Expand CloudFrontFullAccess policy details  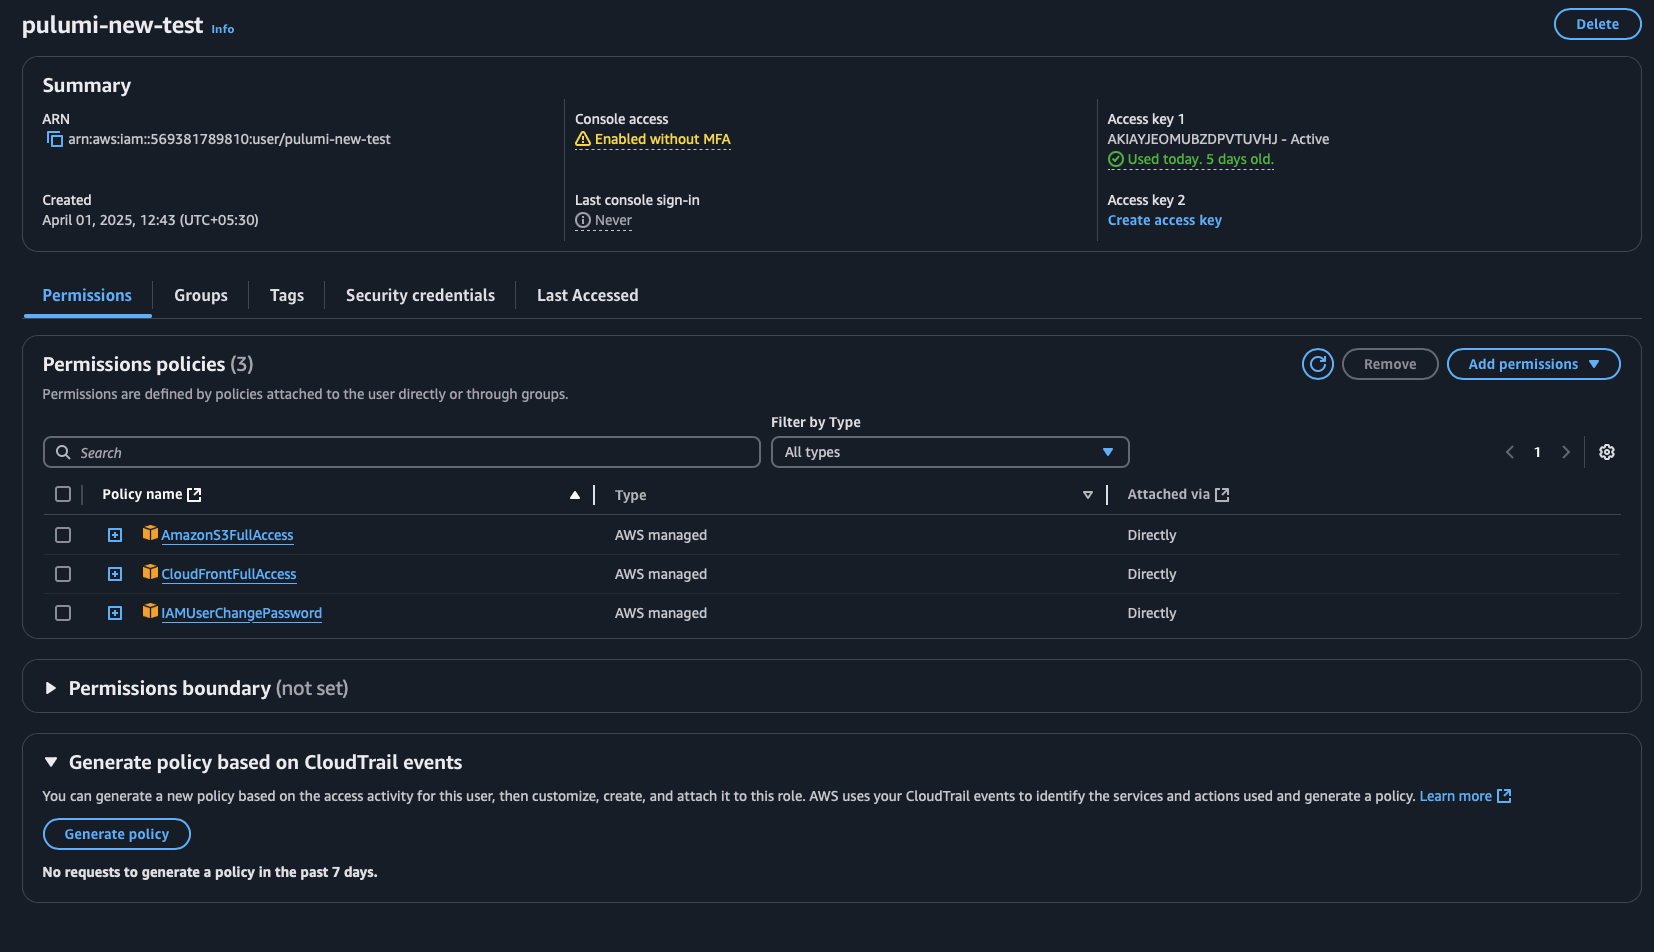[115, 574]
